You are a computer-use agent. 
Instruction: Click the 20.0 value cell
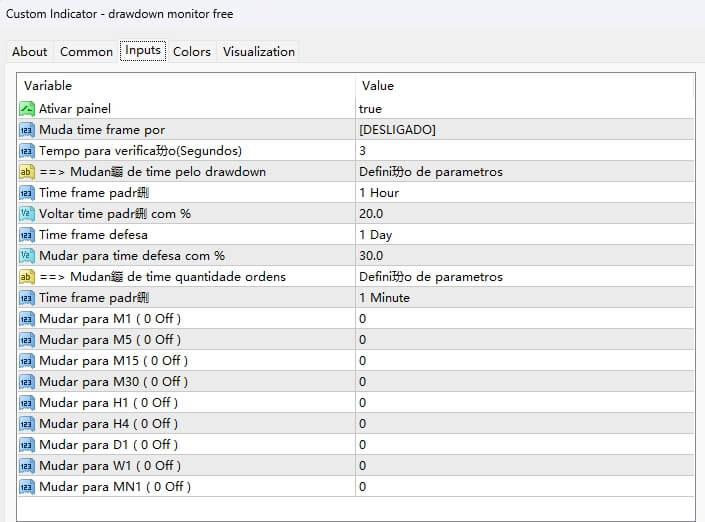(x=525, y=214)
